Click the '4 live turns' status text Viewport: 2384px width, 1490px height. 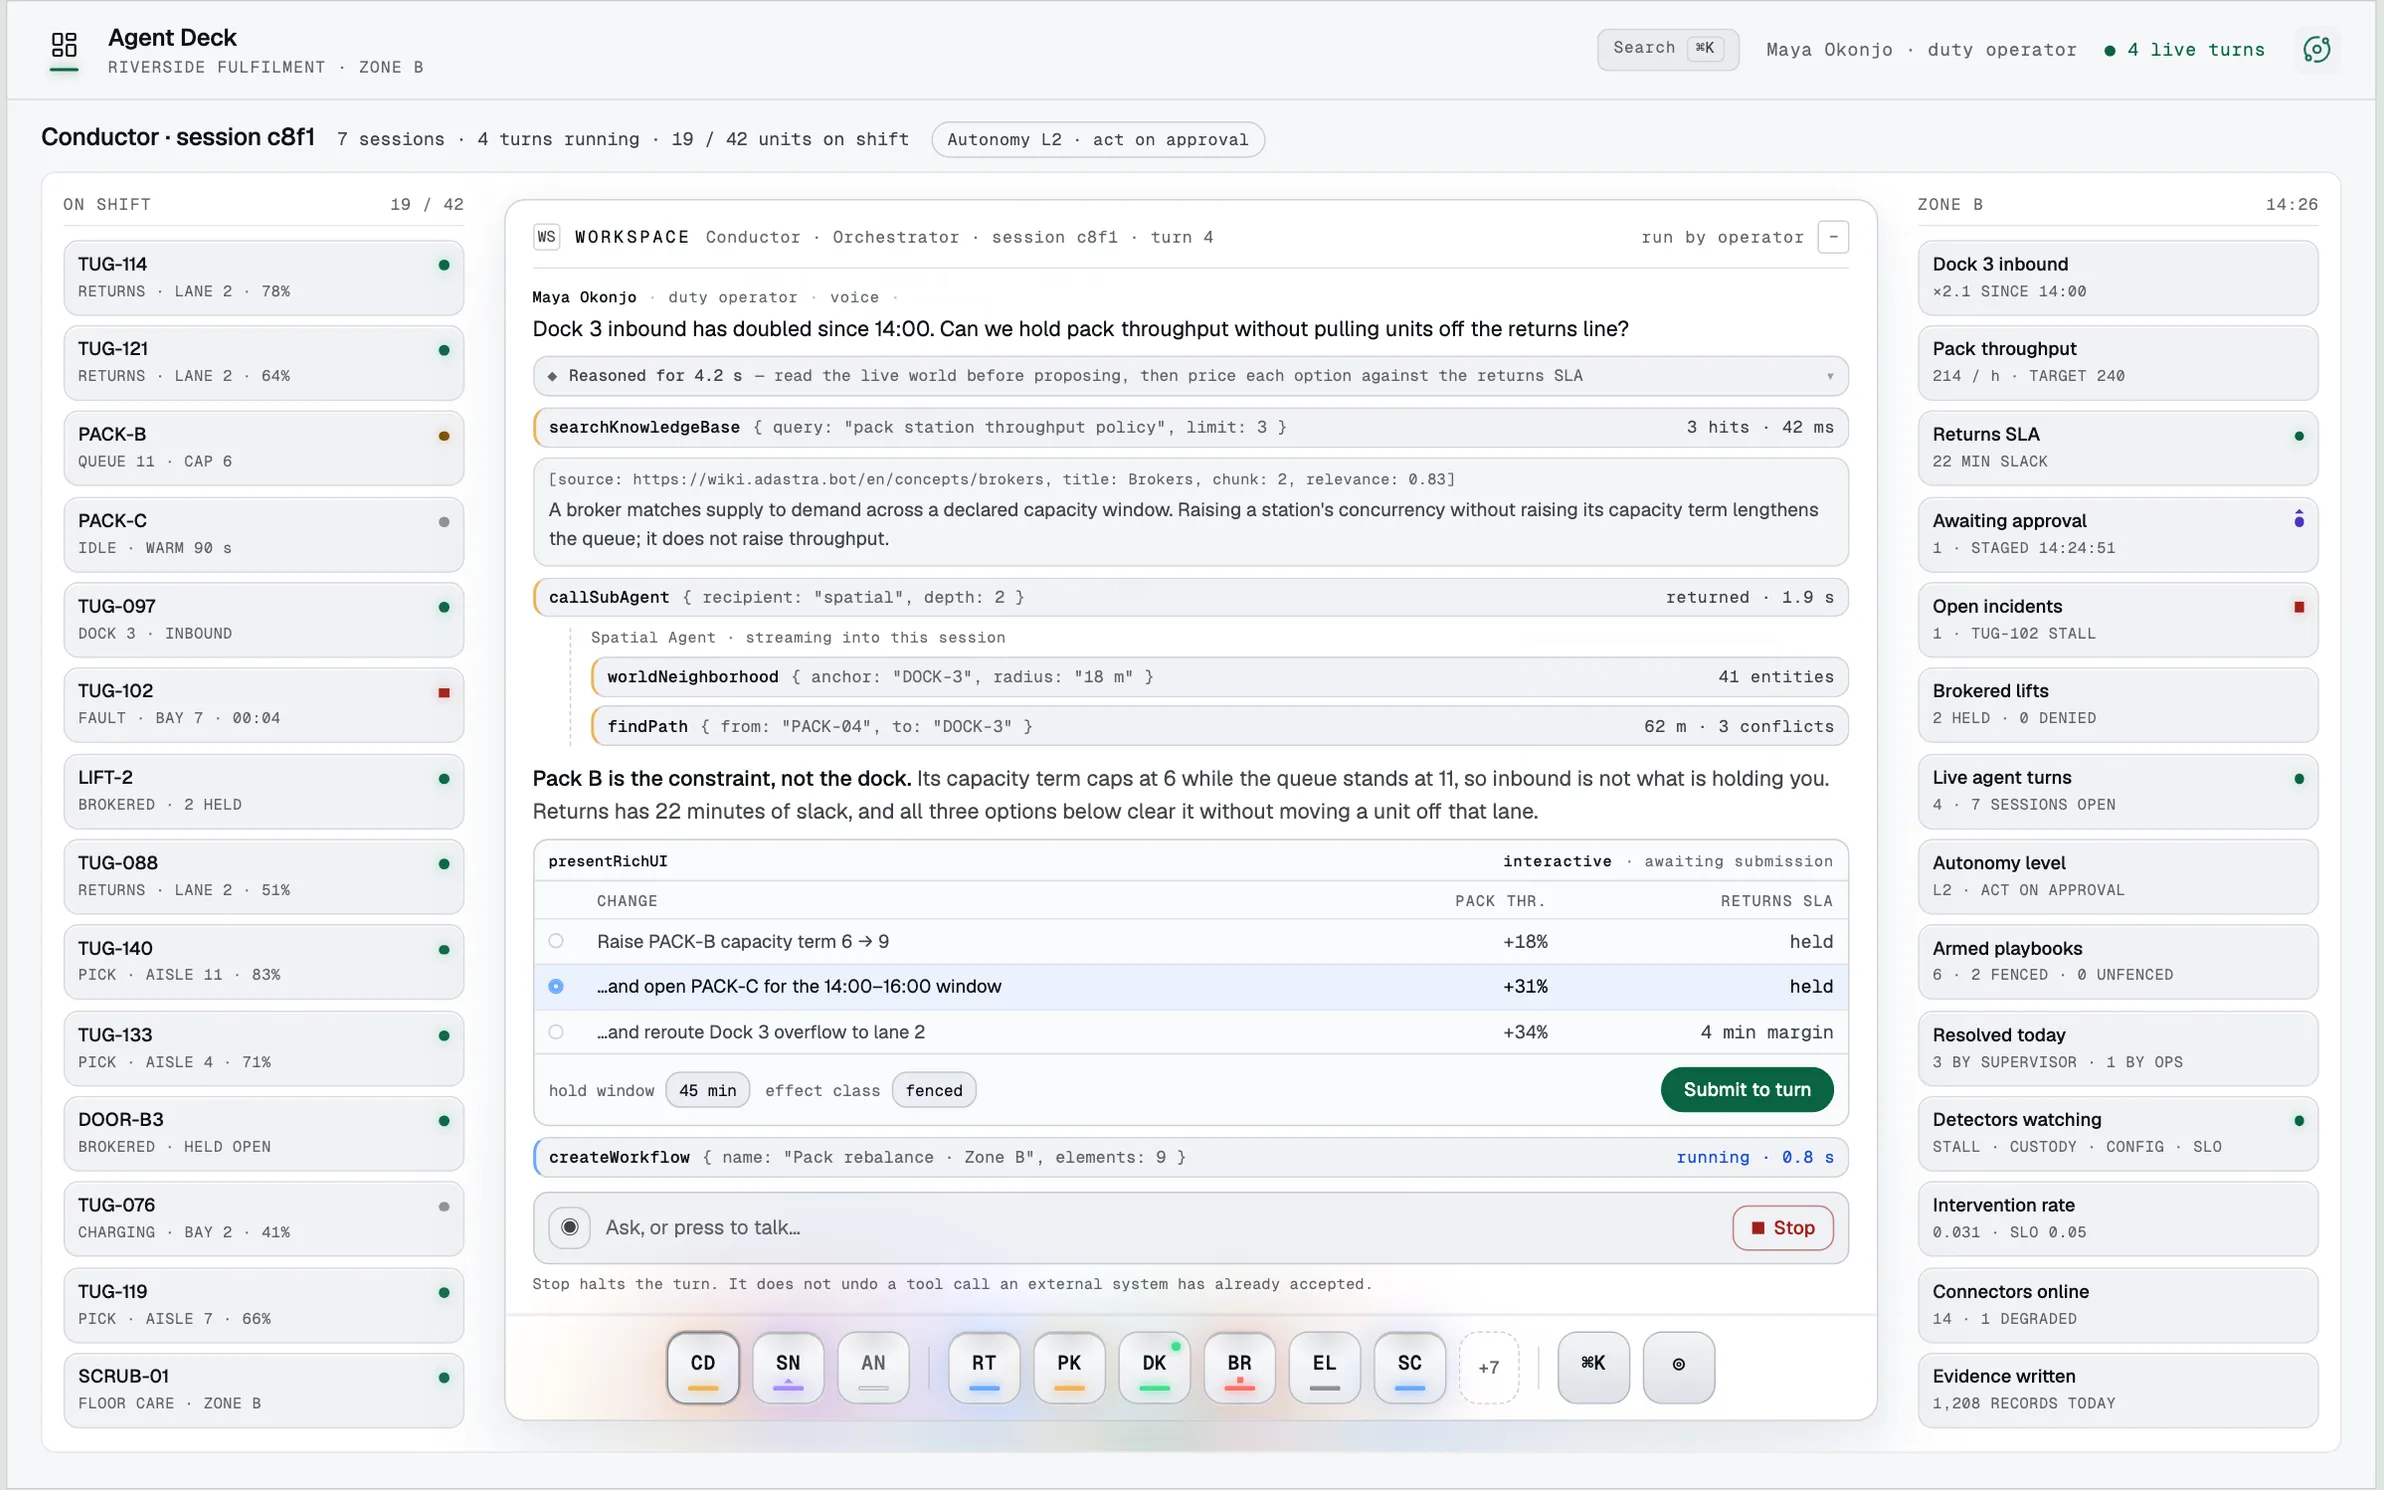click(x=2195, y=49)
